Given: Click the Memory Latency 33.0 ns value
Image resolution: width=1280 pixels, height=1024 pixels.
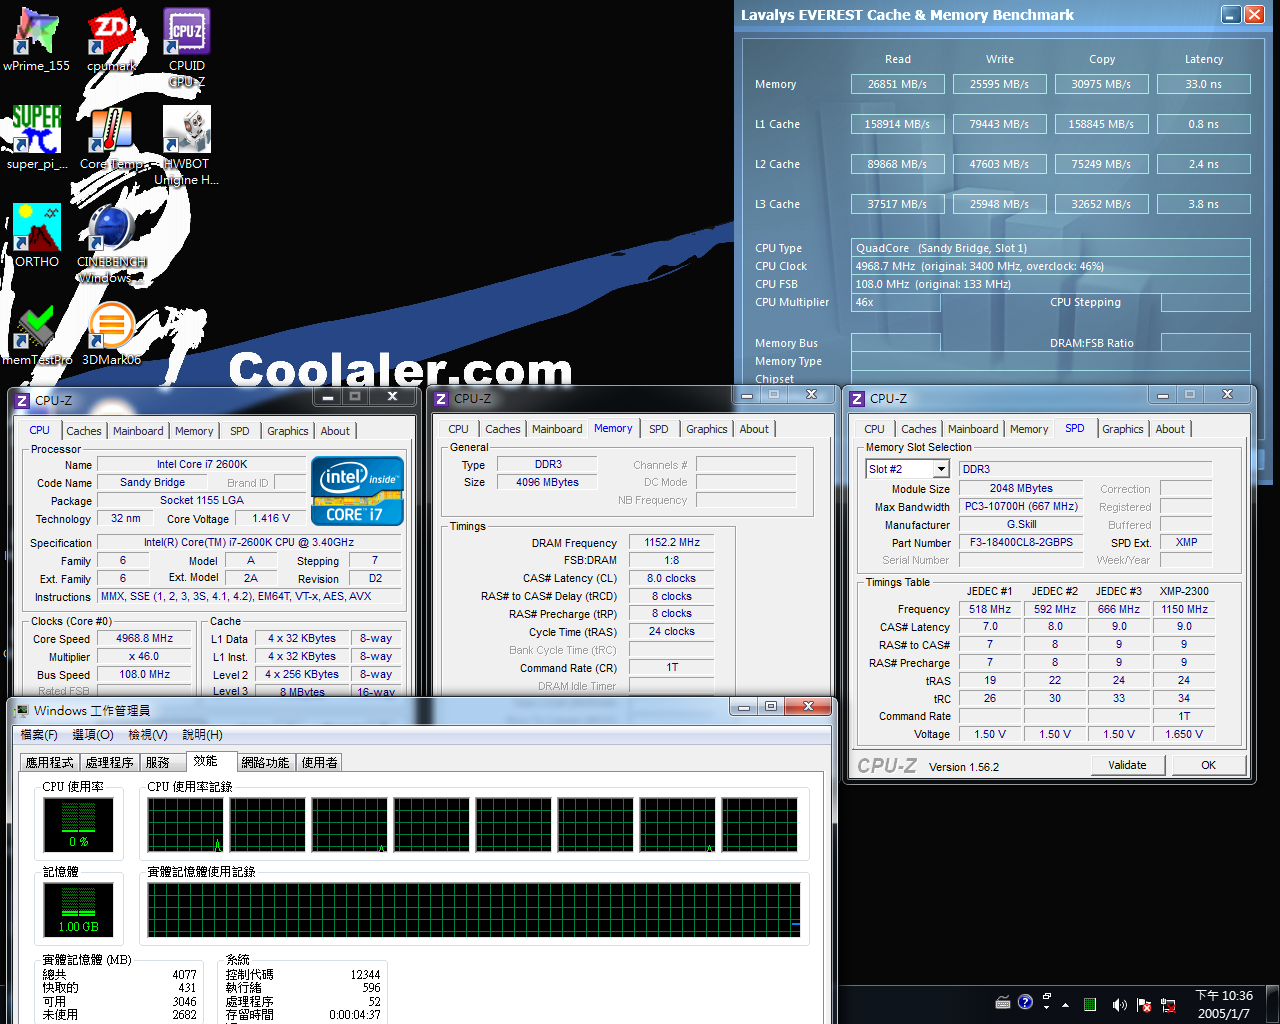Looking at the screenshot, I should 1203,85.
